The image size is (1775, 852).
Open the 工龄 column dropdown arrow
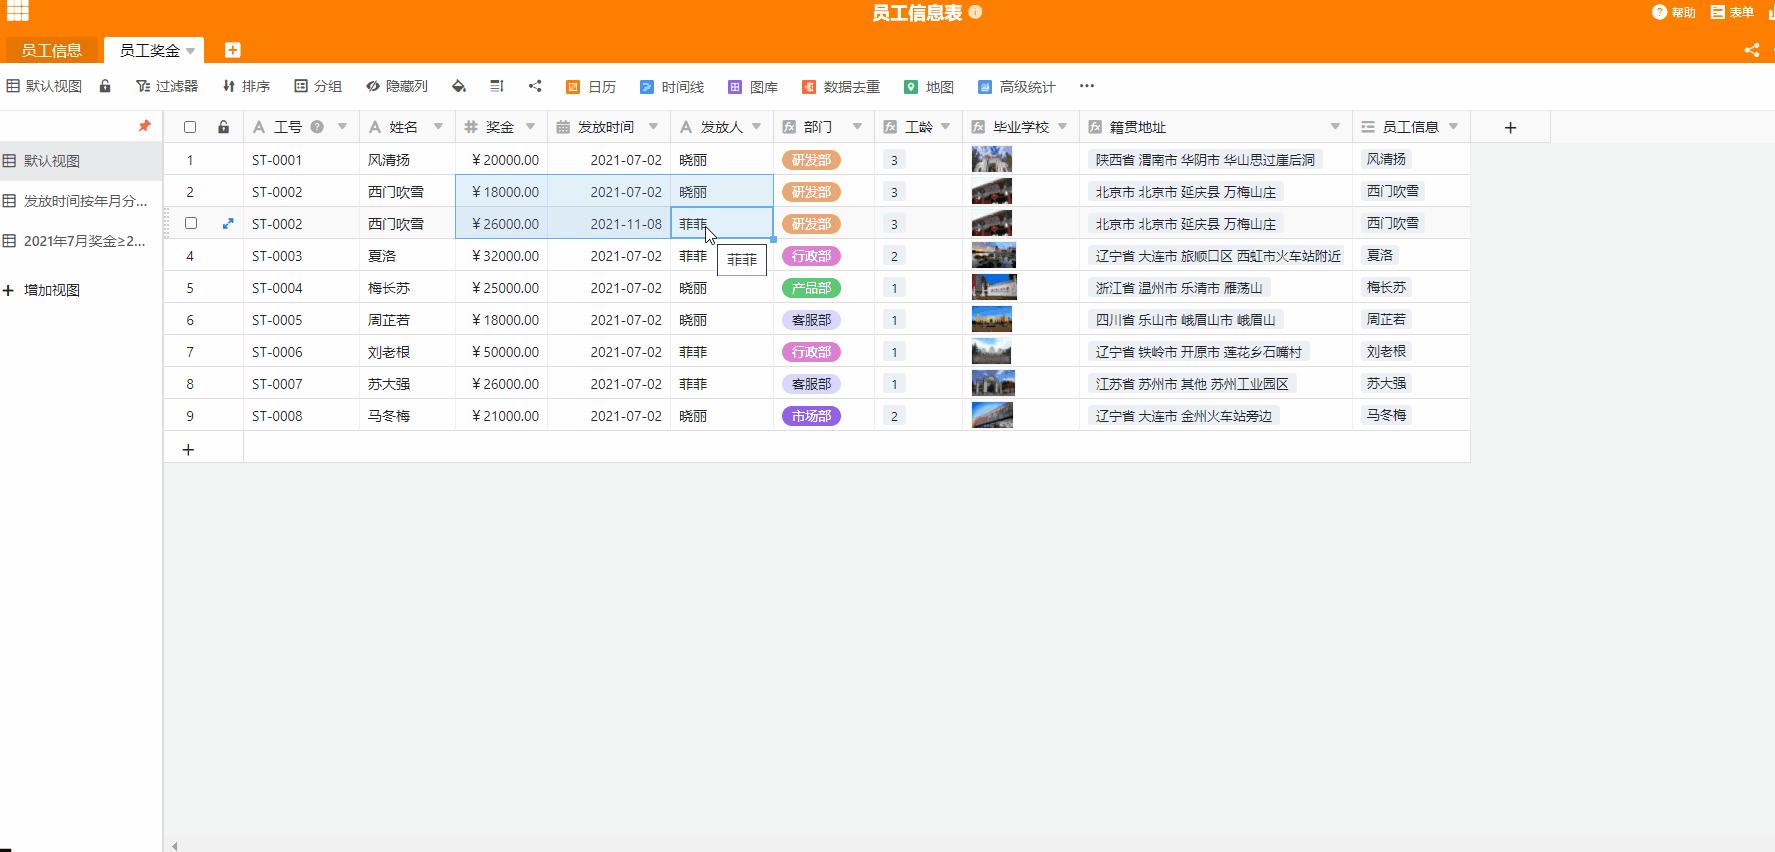pos(945,127)
